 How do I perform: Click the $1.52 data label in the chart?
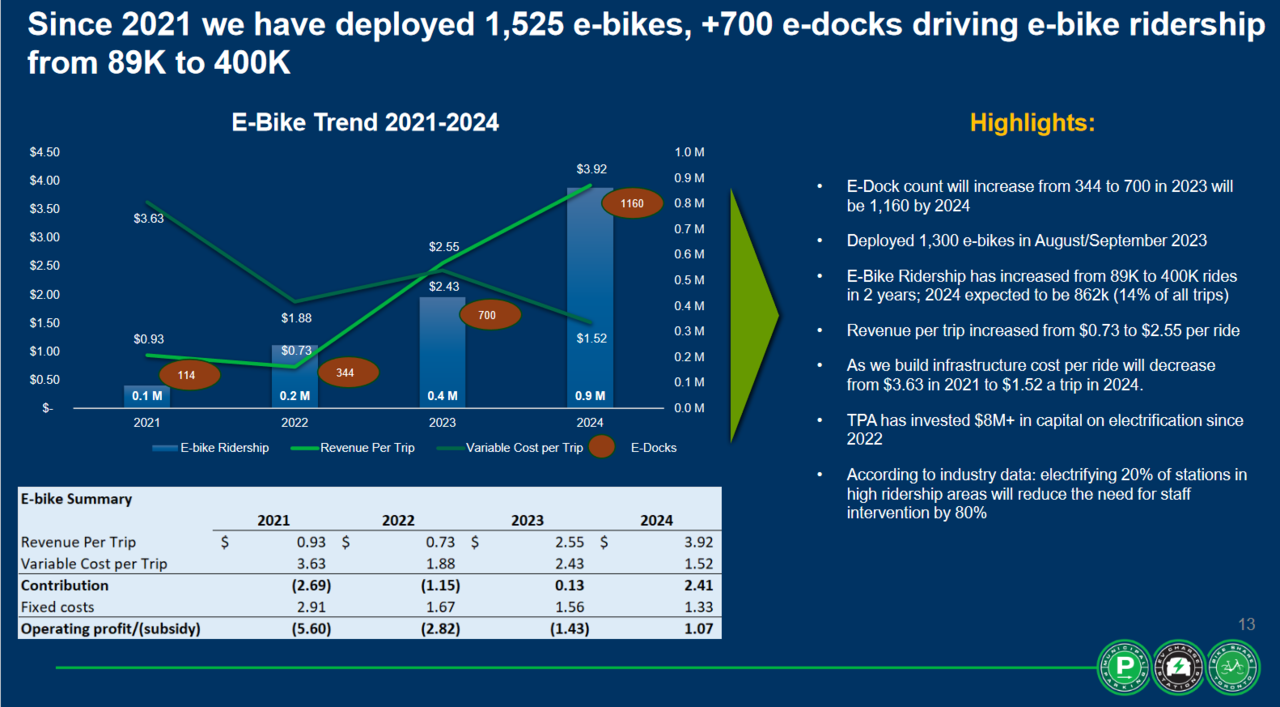(592, 339)
